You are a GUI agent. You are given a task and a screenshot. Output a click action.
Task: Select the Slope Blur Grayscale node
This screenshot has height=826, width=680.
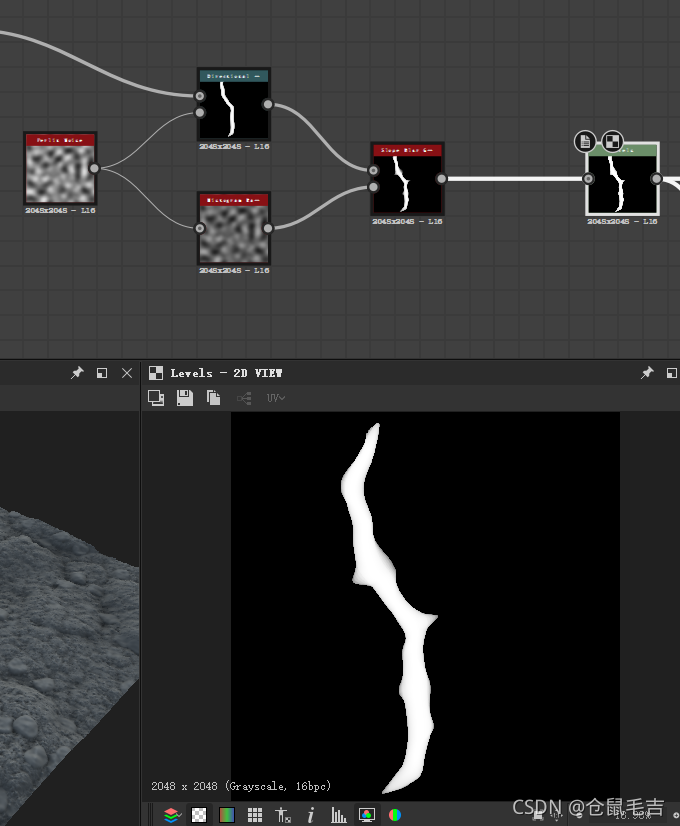(407, 179)
